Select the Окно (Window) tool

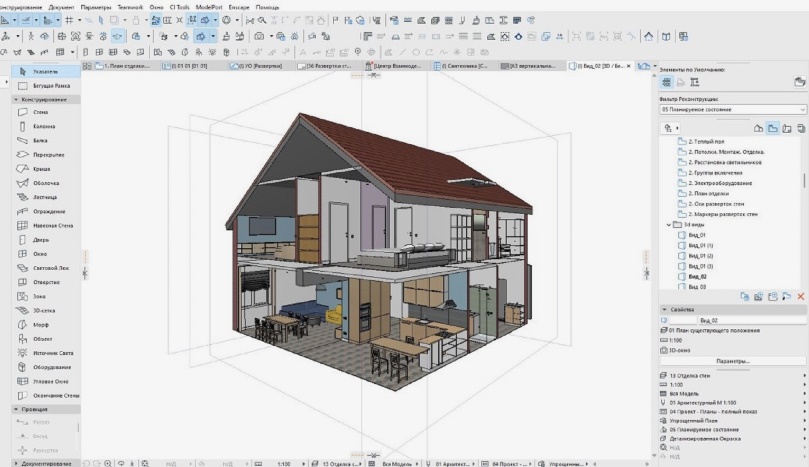click(45, 254)
